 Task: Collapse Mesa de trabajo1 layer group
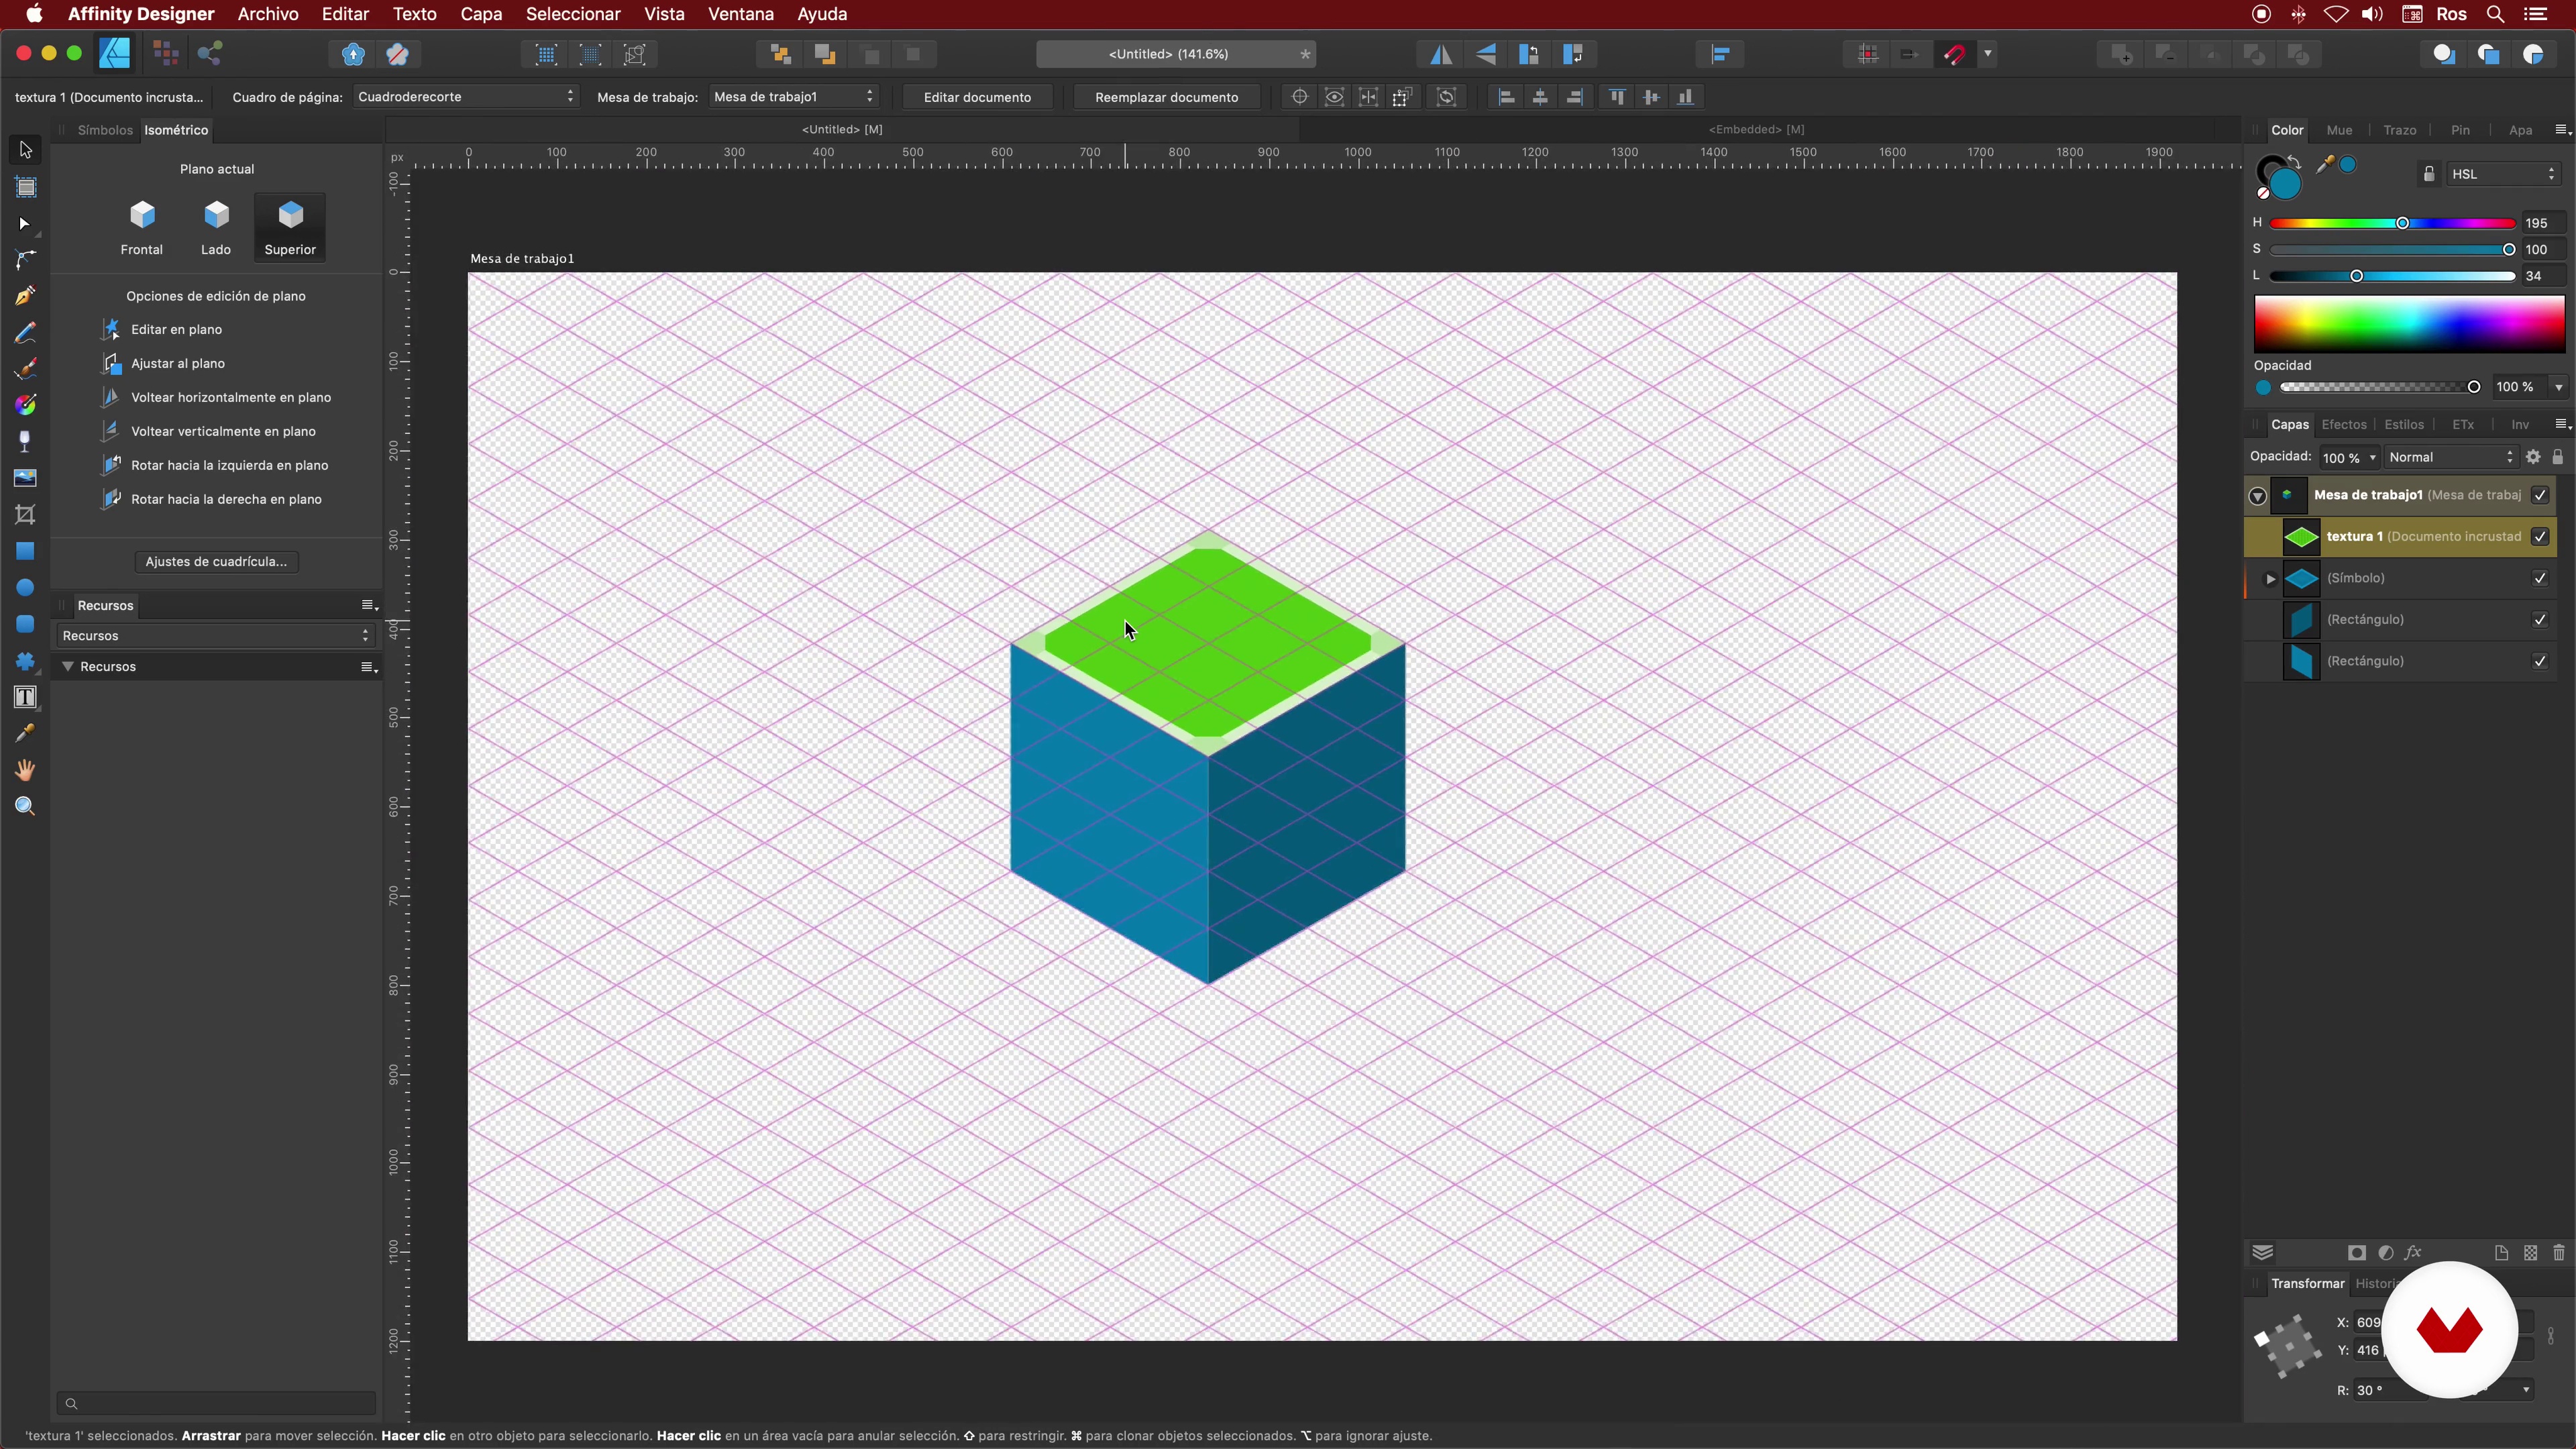pyautogui.click(x=2258, y=496)
